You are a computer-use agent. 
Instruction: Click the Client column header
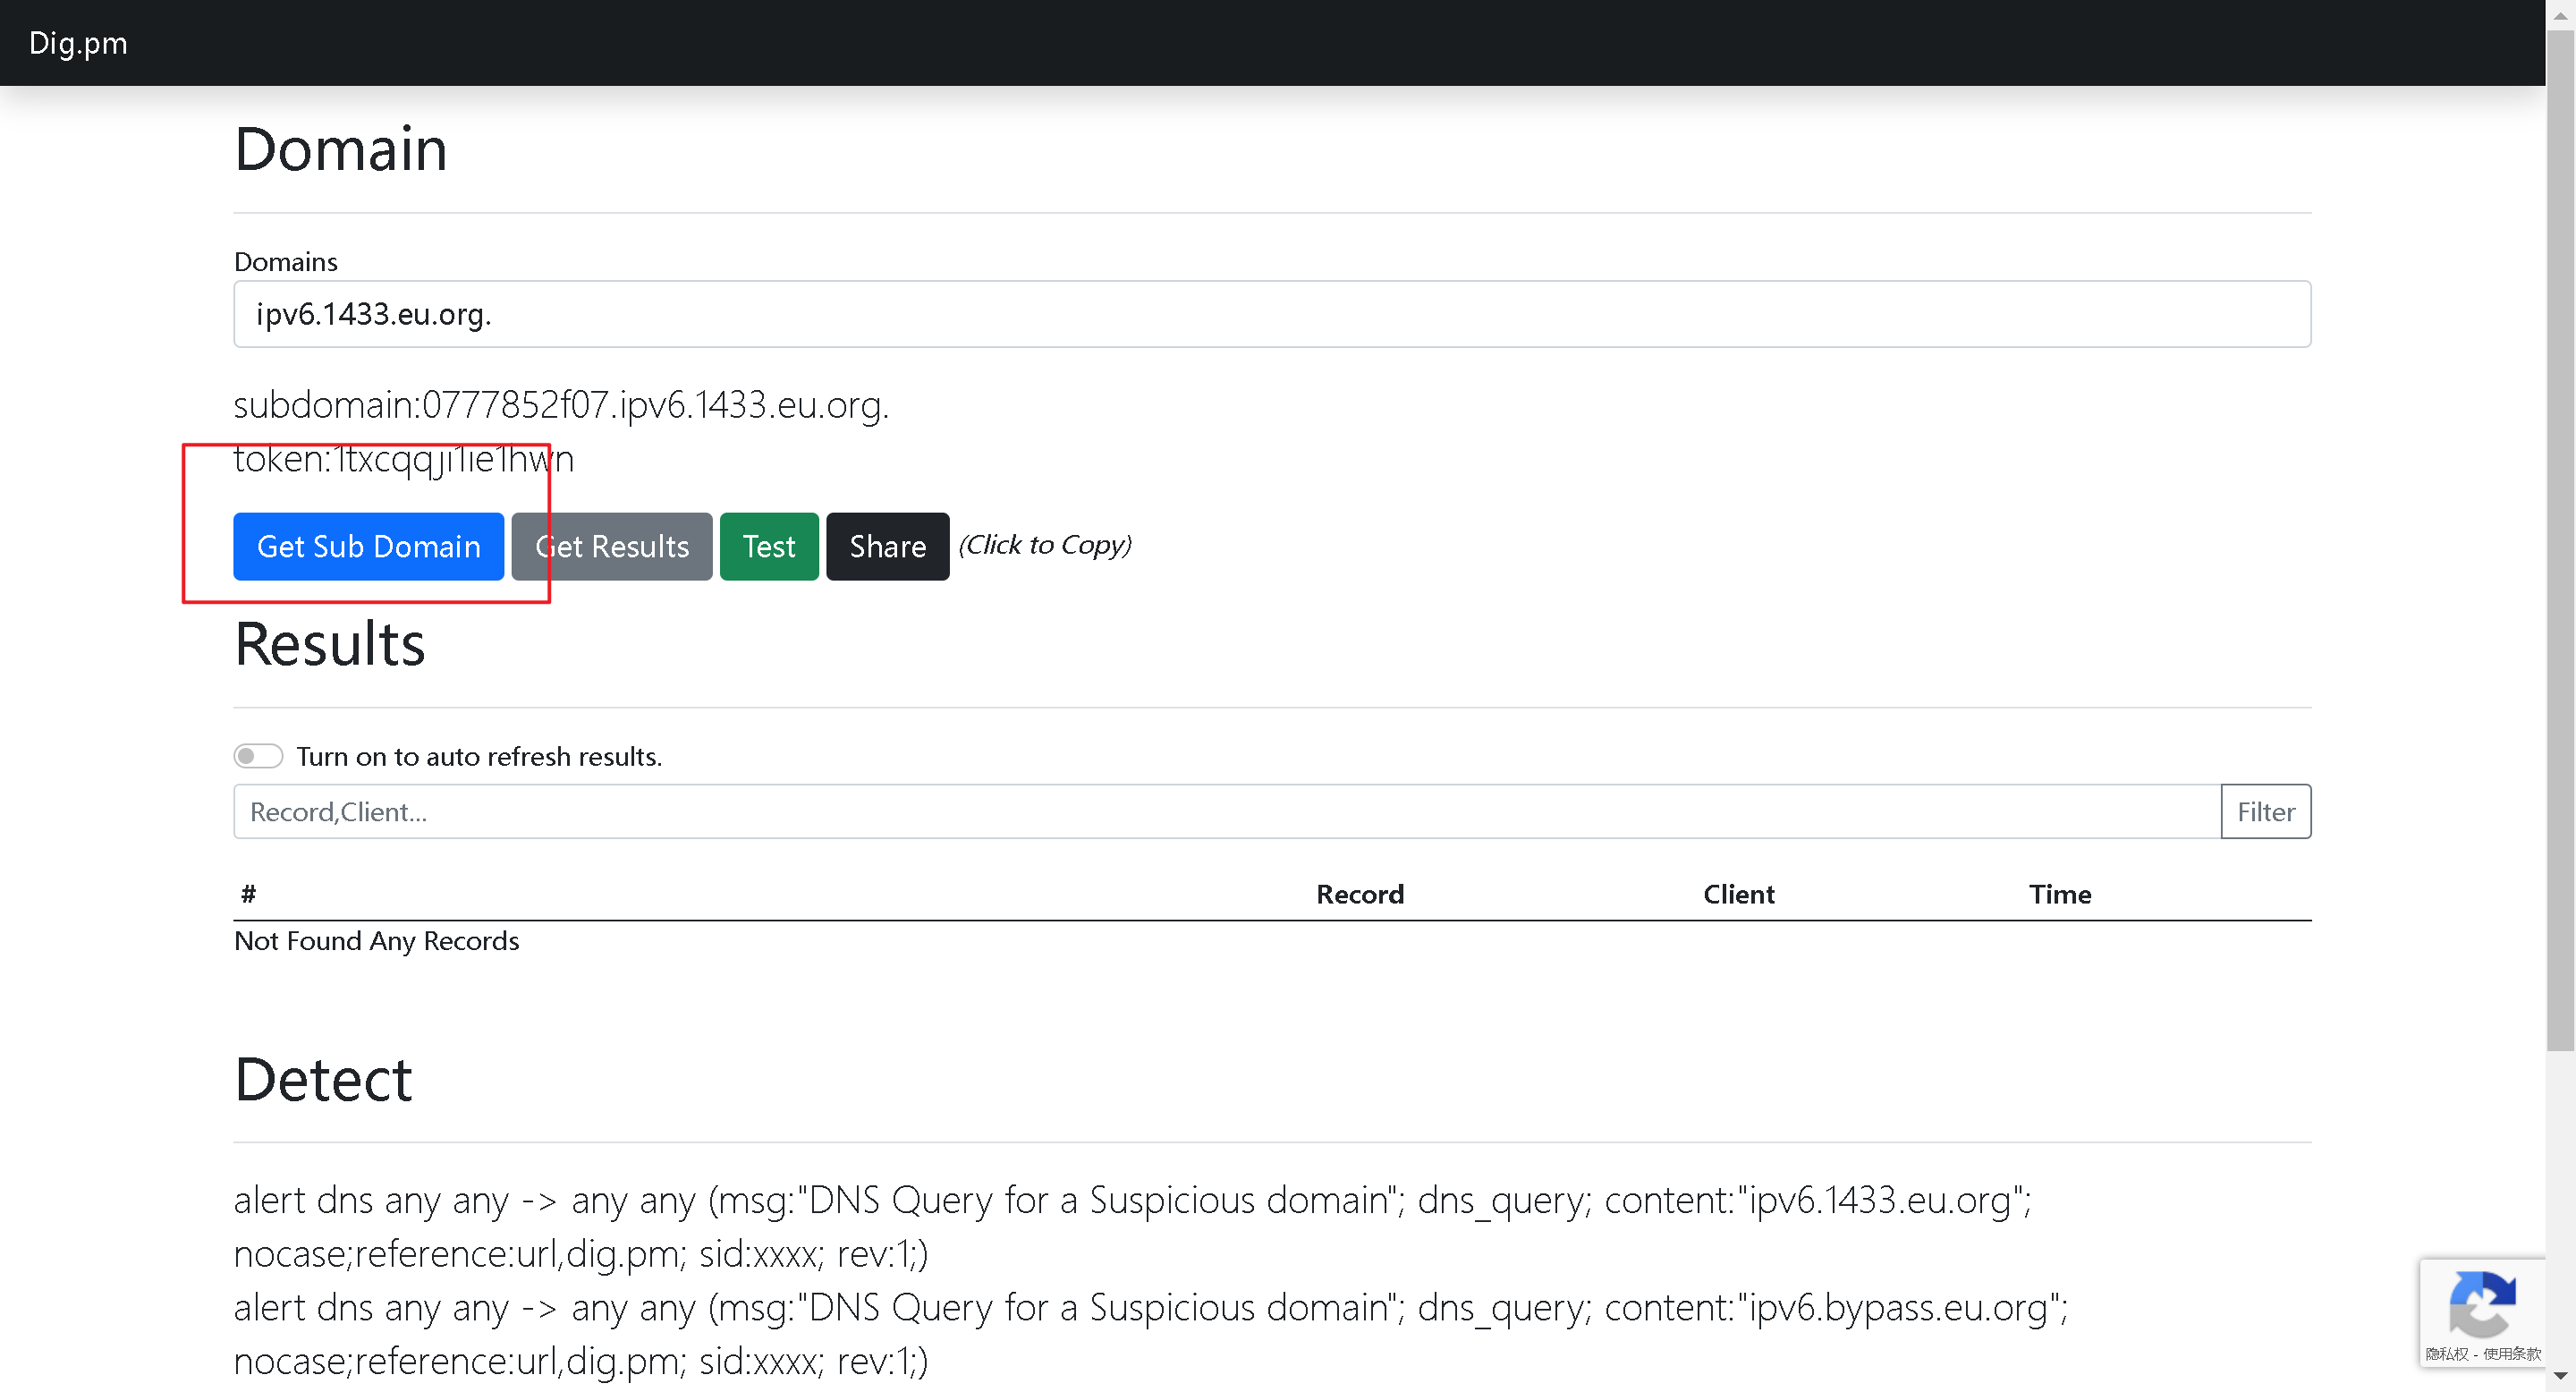pyautogui.click(x=1738, y=894)
